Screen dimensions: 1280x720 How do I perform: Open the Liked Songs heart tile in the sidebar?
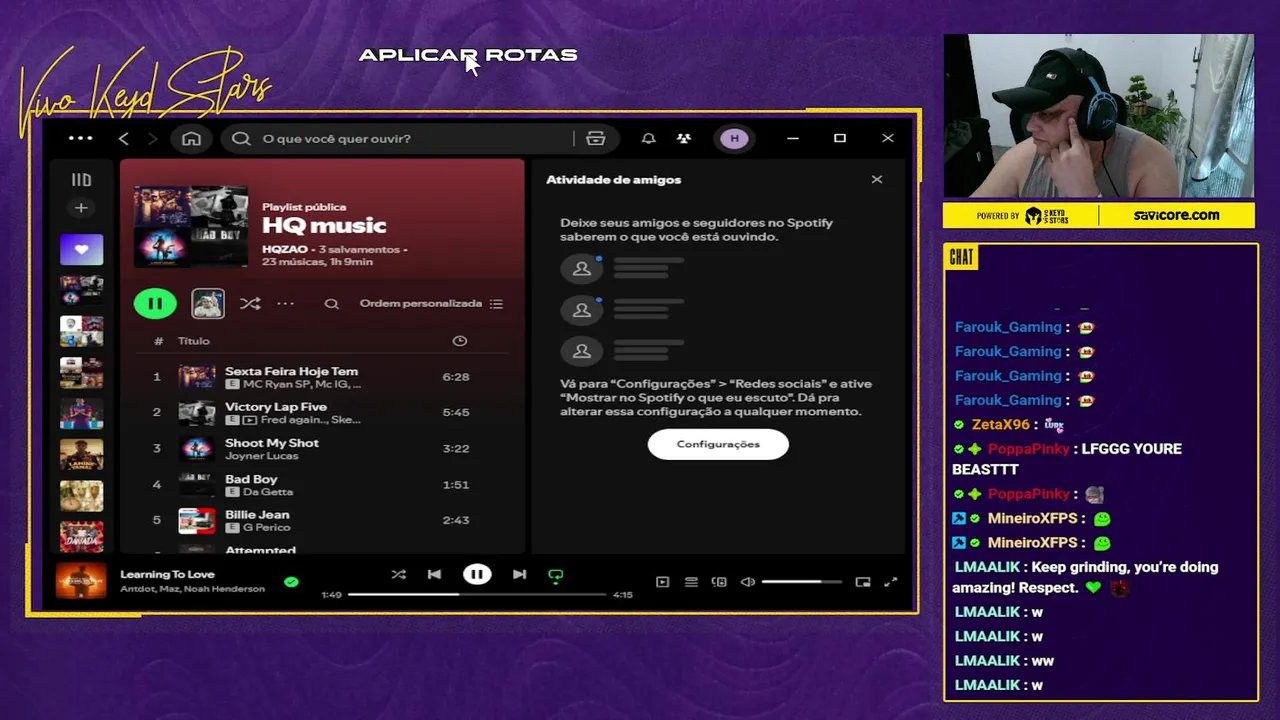[81, 249]
